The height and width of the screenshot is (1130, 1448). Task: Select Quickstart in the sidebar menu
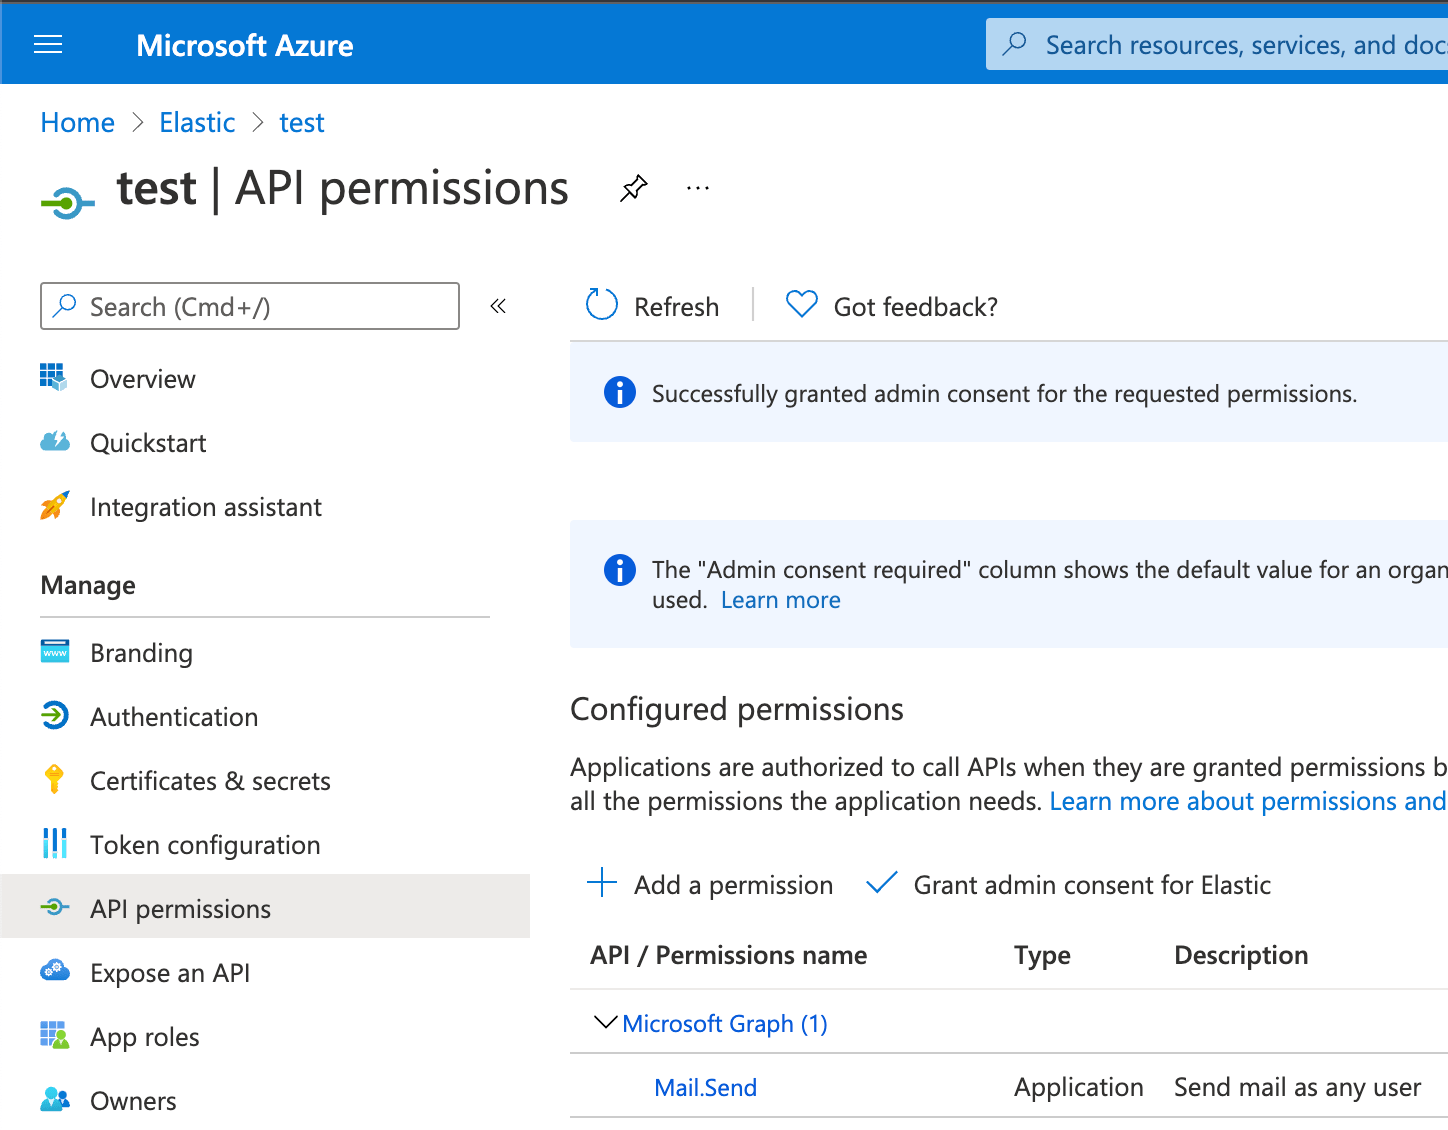point(148,442)
